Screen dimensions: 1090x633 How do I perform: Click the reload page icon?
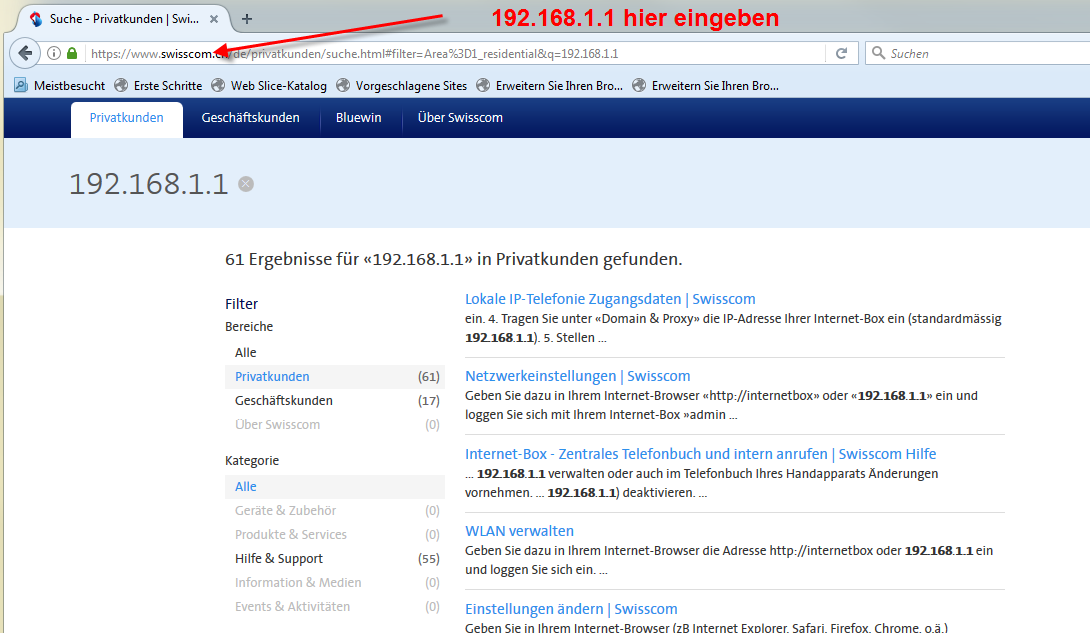[x=841, y=53]
